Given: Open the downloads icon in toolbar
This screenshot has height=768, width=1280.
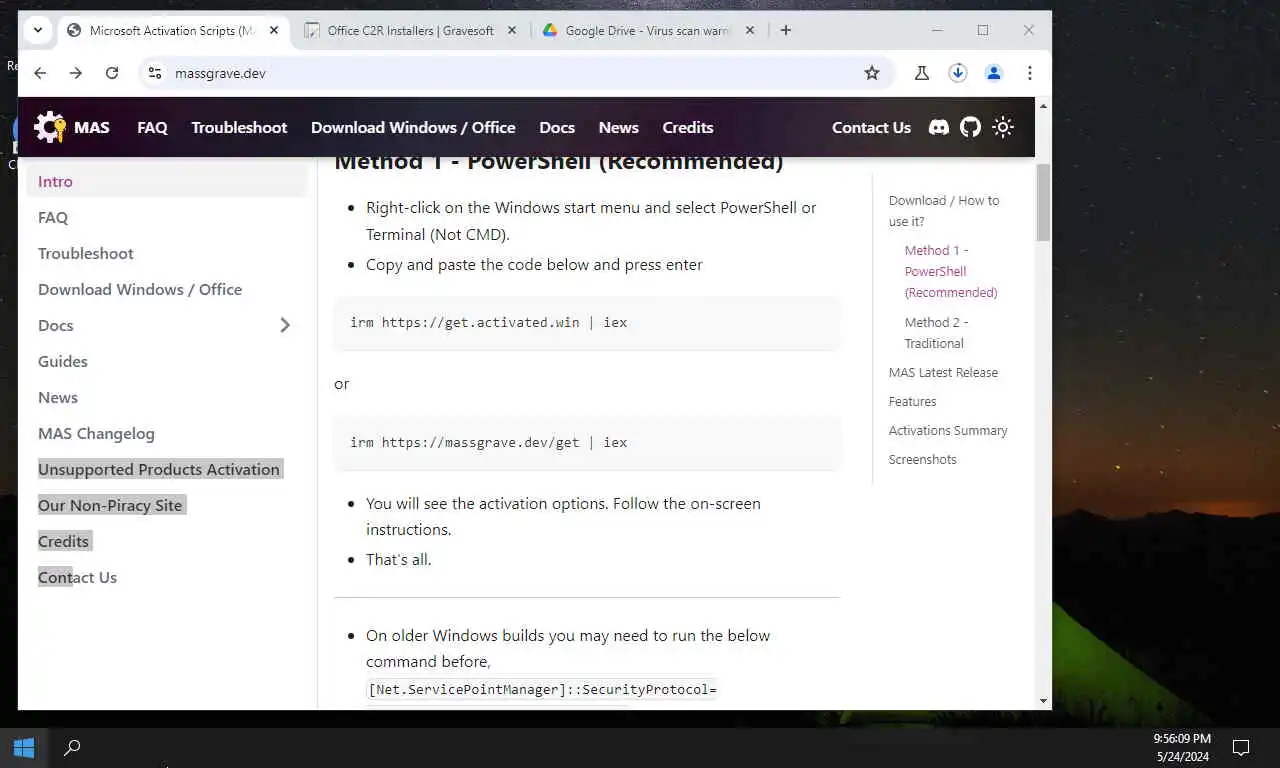Looking at the screenshot, I should point(958,73).
